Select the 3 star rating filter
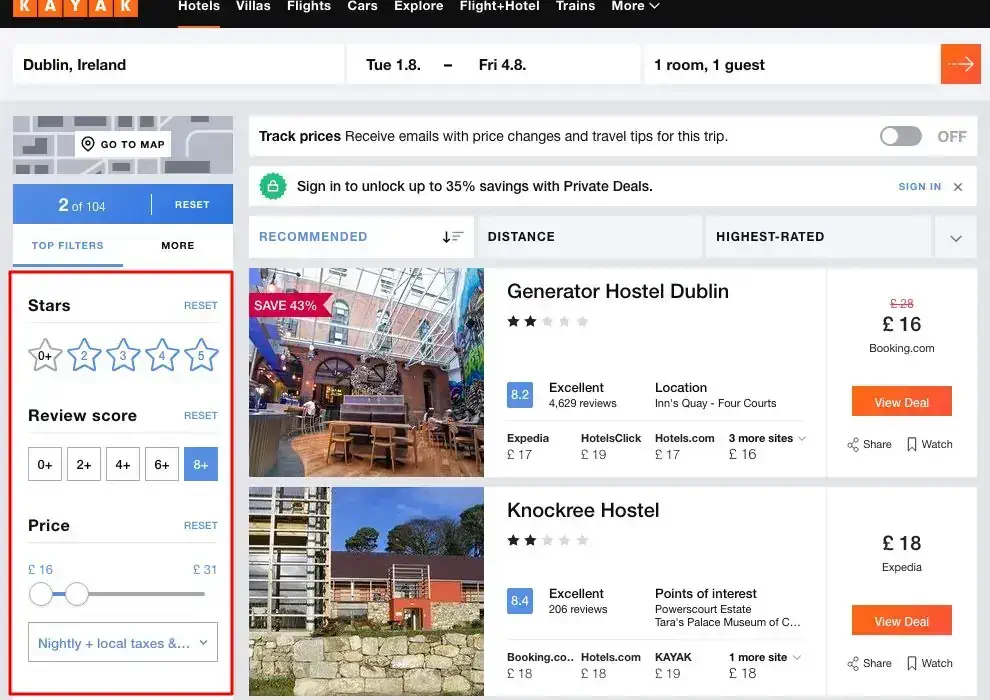This screenshot has height=700, width=990. tap(123, 355)
